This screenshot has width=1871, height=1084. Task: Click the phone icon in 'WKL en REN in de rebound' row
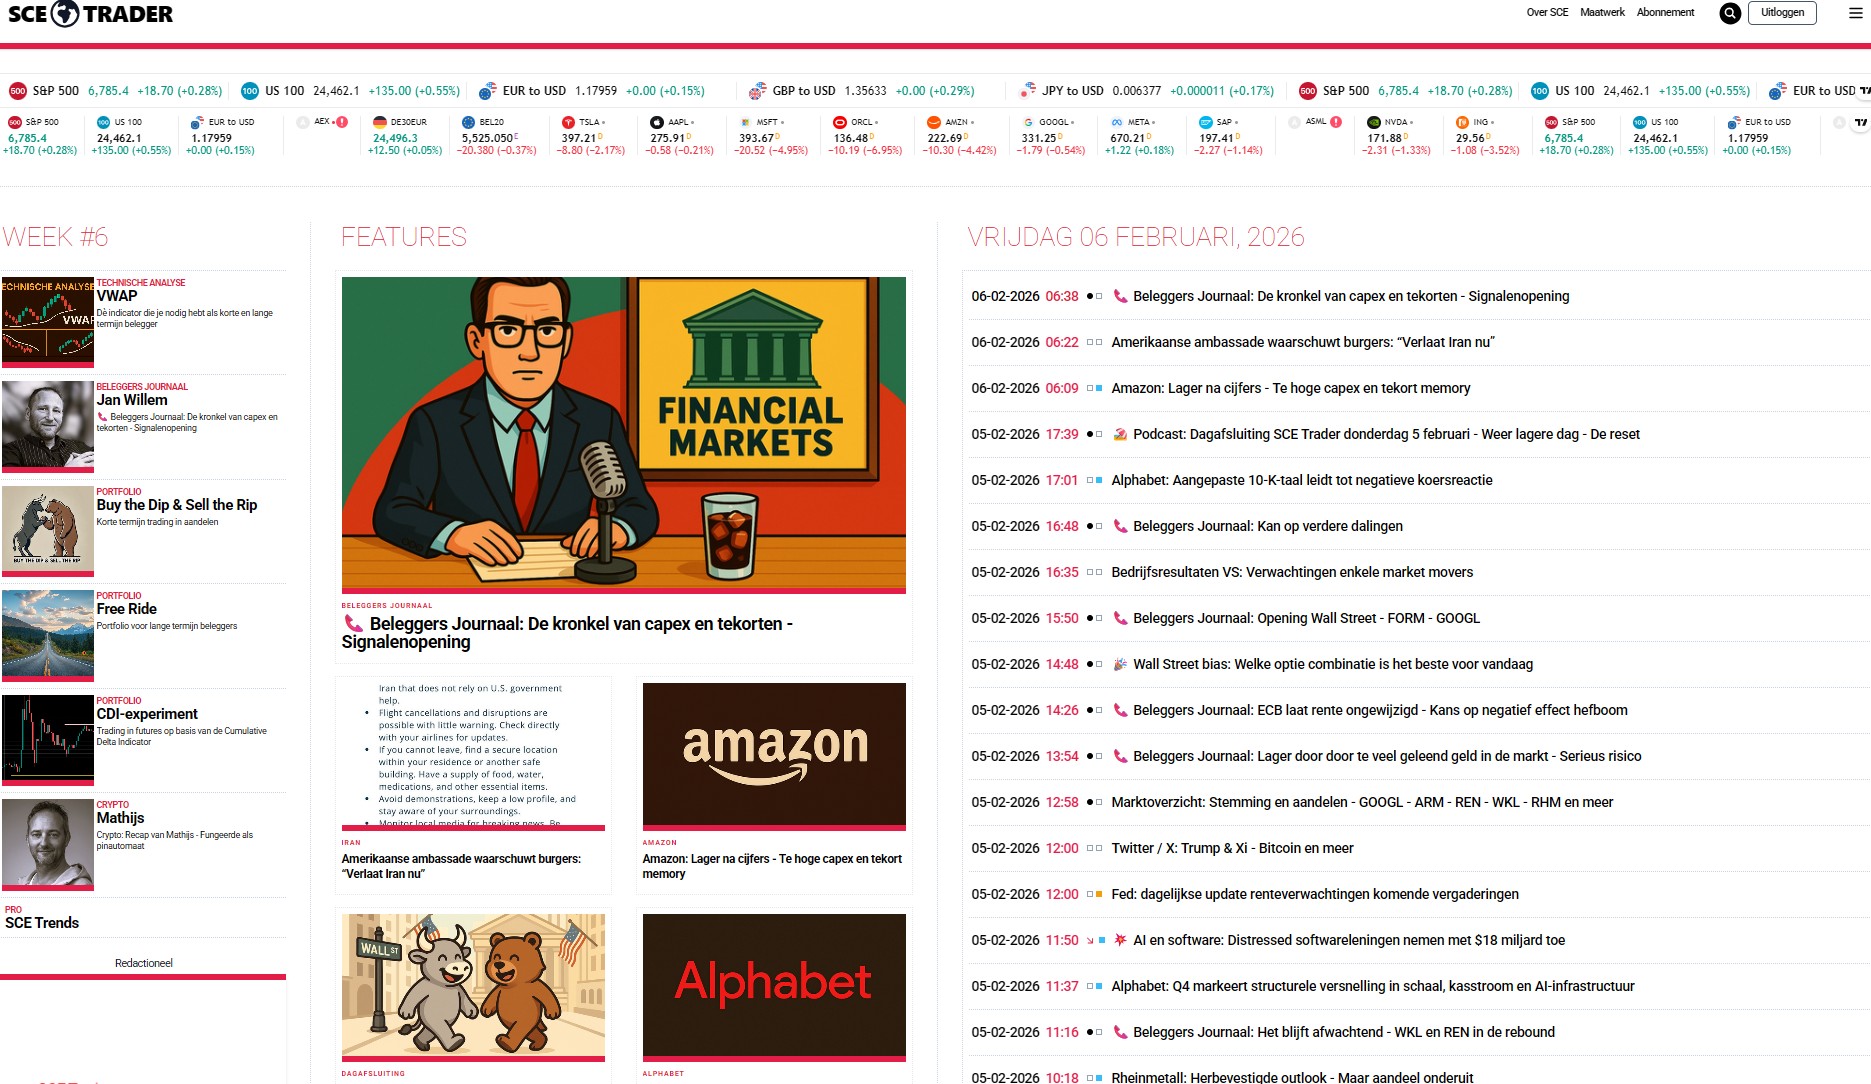click(1120, 1032)
